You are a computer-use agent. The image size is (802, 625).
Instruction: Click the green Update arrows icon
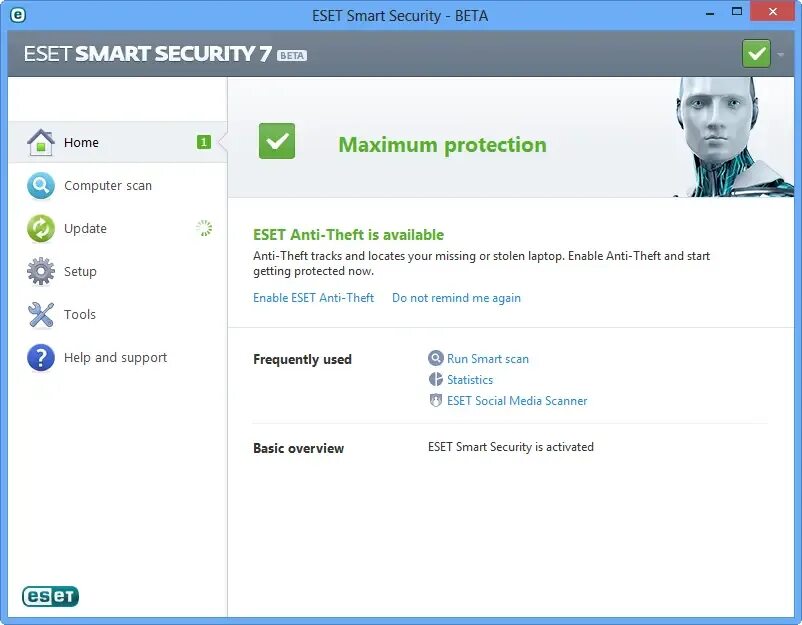[40, 228]
